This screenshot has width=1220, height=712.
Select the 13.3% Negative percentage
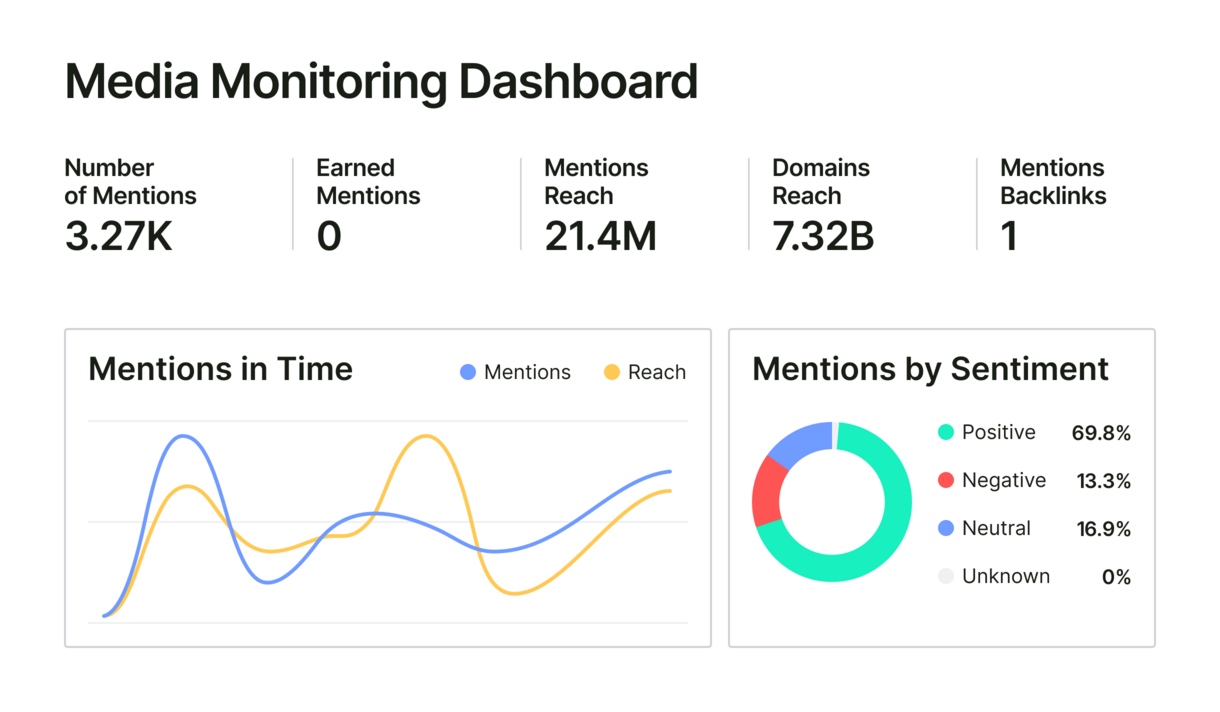(1103, 481)
